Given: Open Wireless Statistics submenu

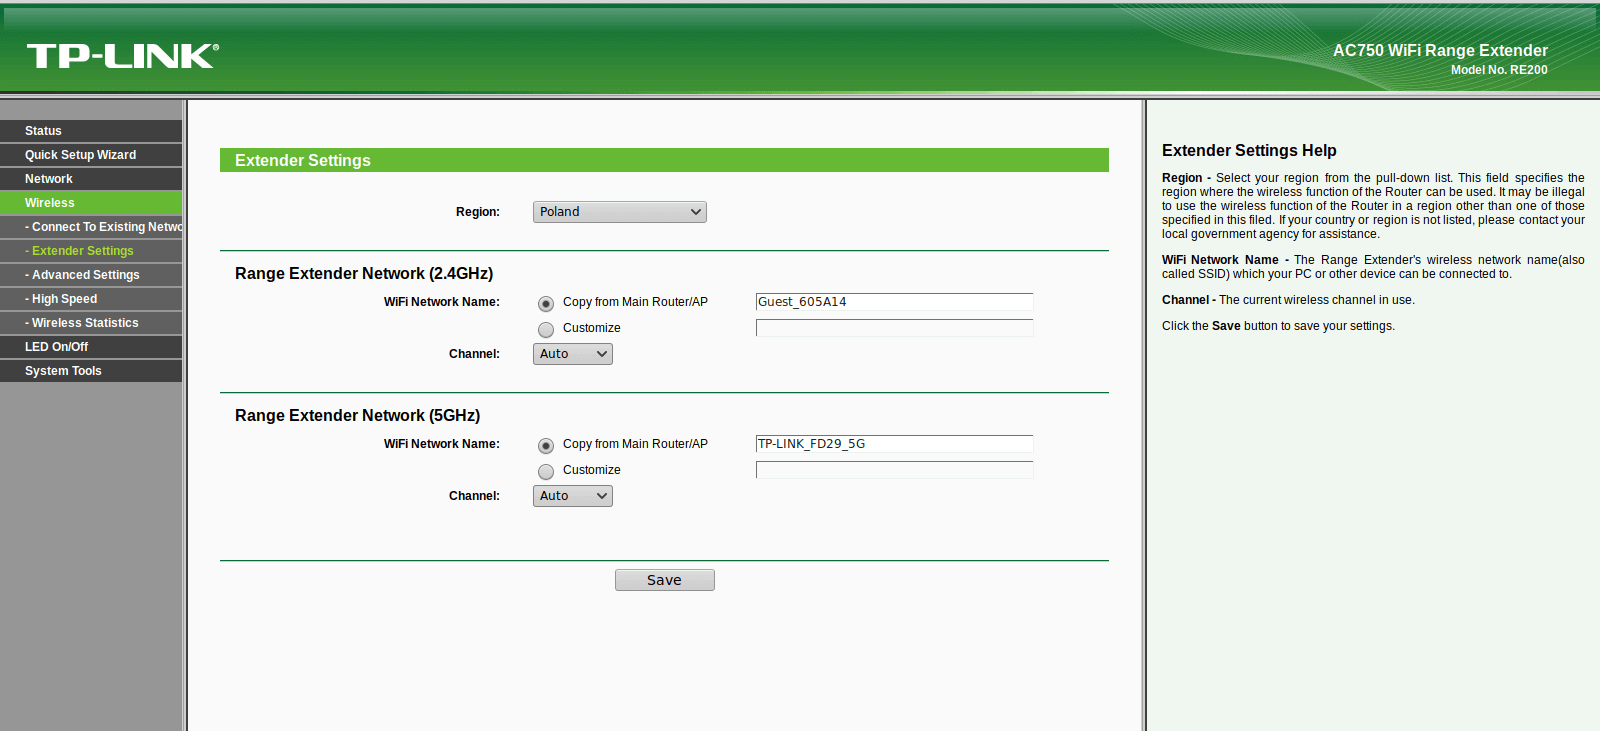Looking at the screenshot, I should click(91, 323).
